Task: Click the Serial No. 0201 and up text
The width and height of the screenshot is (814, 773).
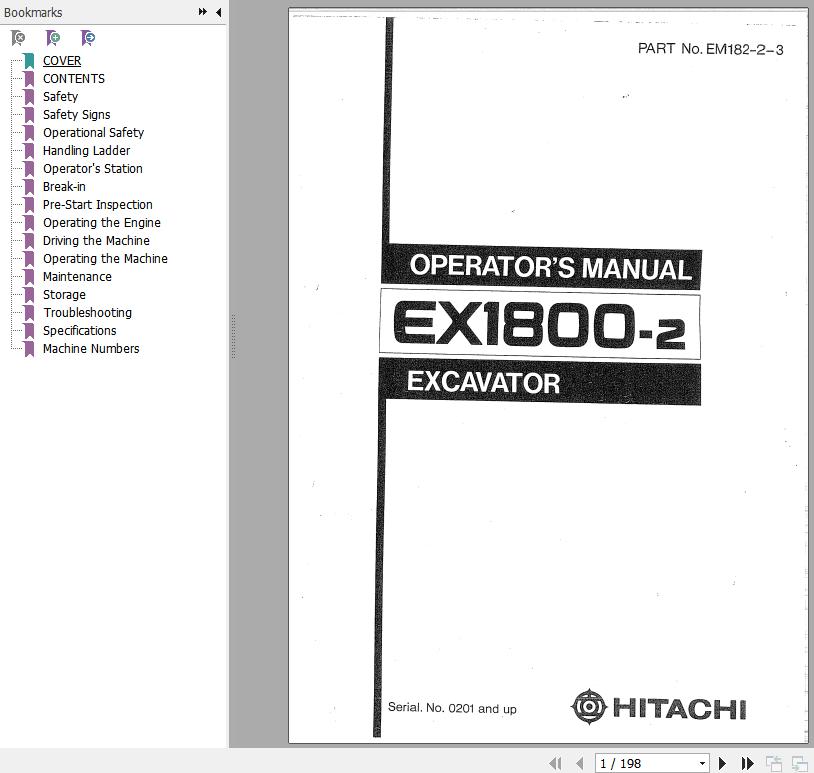Action: pyautogui.click(x=452, y=708)
